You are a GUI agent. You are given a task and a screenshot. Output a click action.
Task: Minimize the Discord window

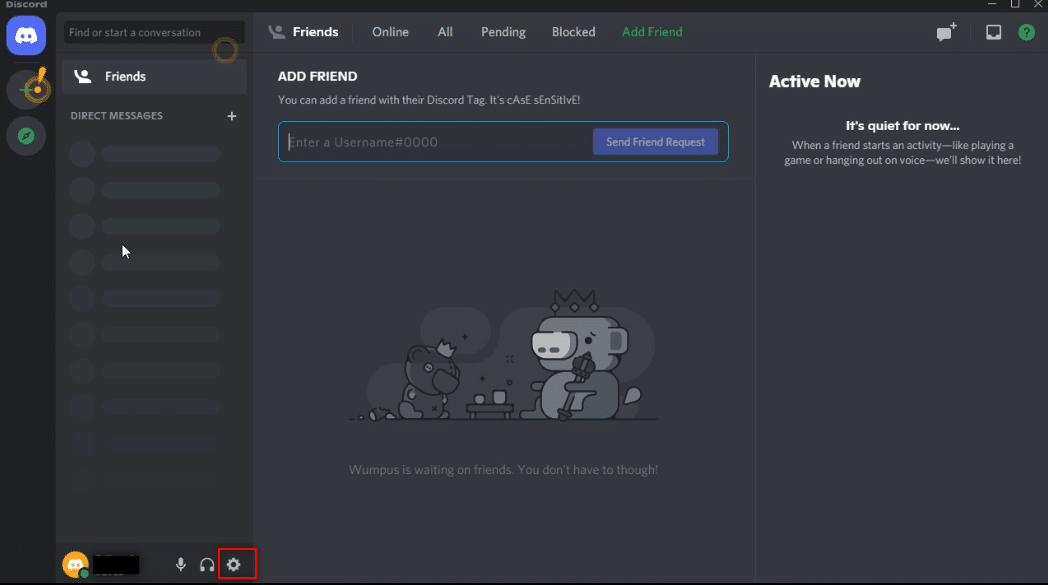pos(992,4)
